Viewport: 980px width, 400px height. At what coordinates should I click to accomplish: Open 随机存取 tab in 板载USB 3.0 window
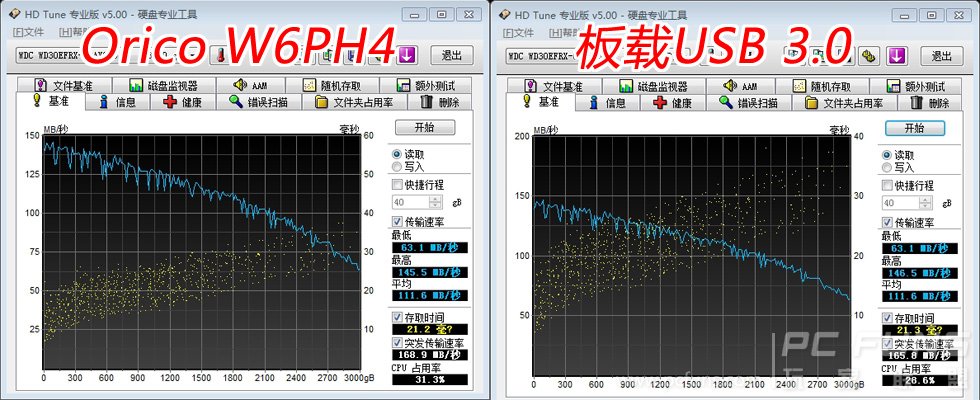point(822,86)
